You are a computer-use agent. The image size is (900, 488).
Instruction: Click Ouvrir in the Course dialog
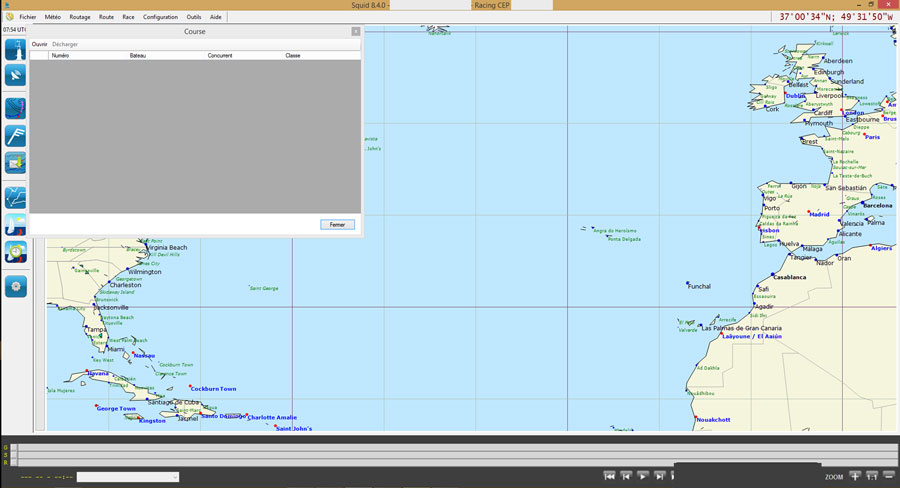(x=39, y=44)
